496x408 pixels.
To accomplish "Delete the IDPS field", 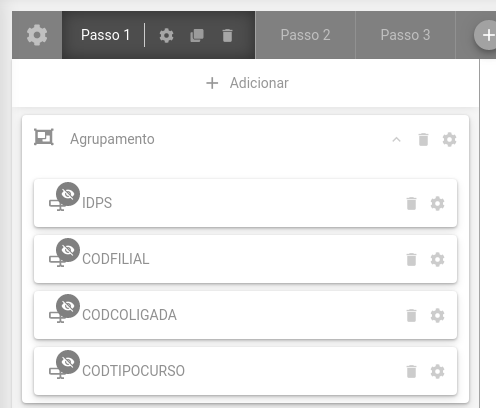I will coord(411,203).
